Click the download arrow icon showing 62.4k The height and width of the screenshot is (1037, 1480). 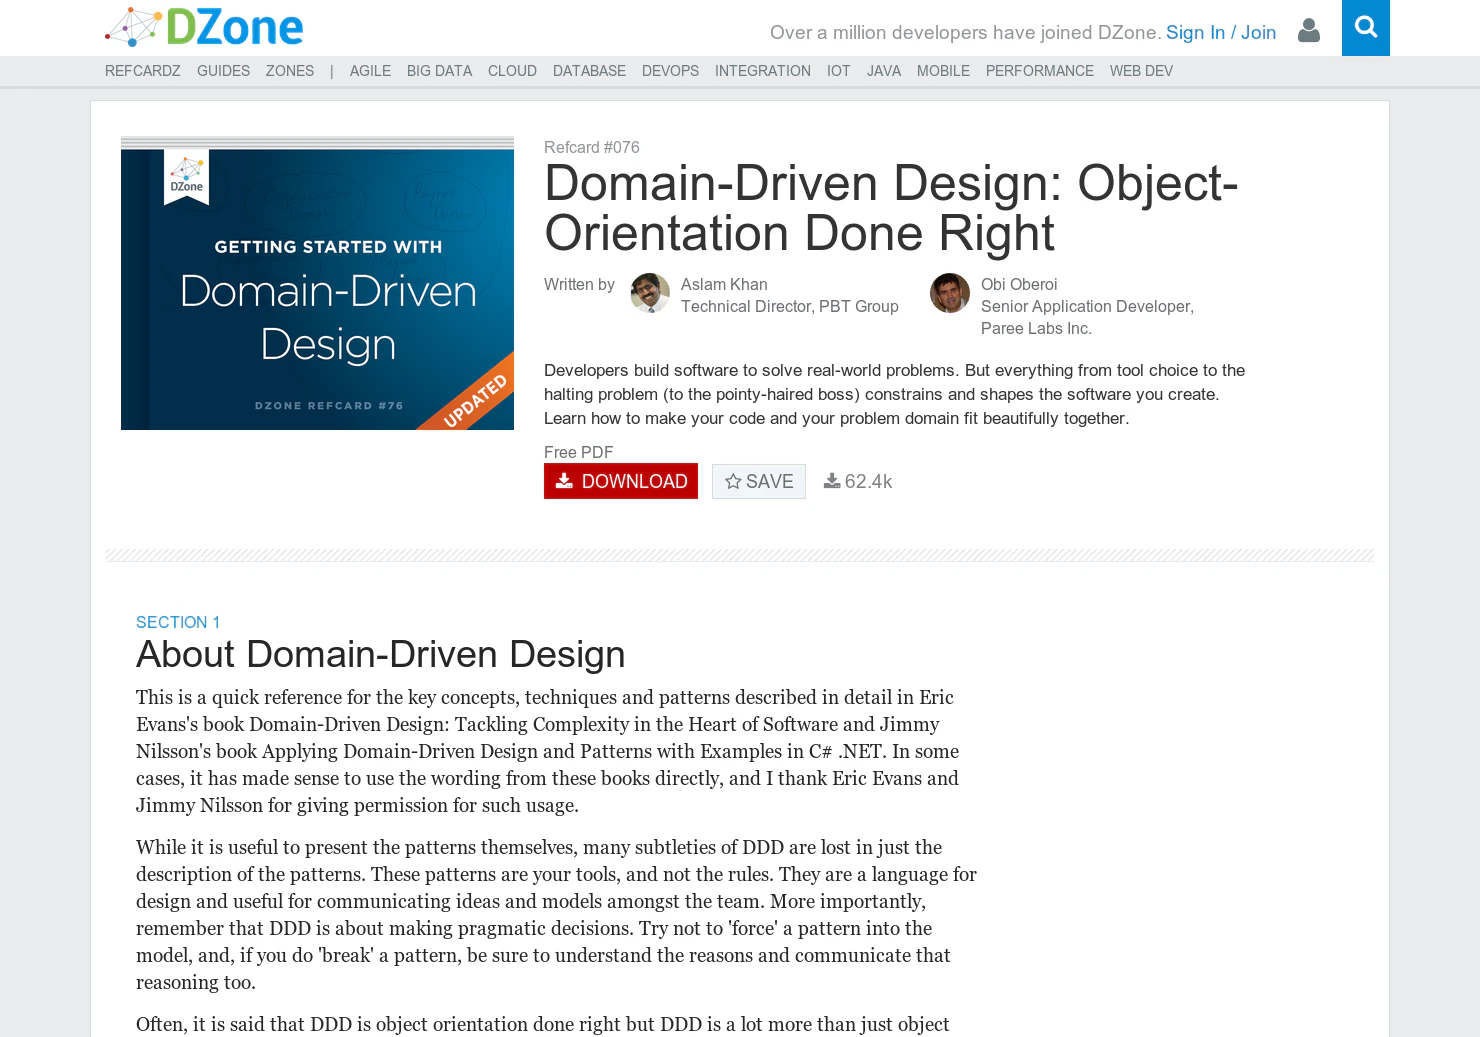pos(831,481)
